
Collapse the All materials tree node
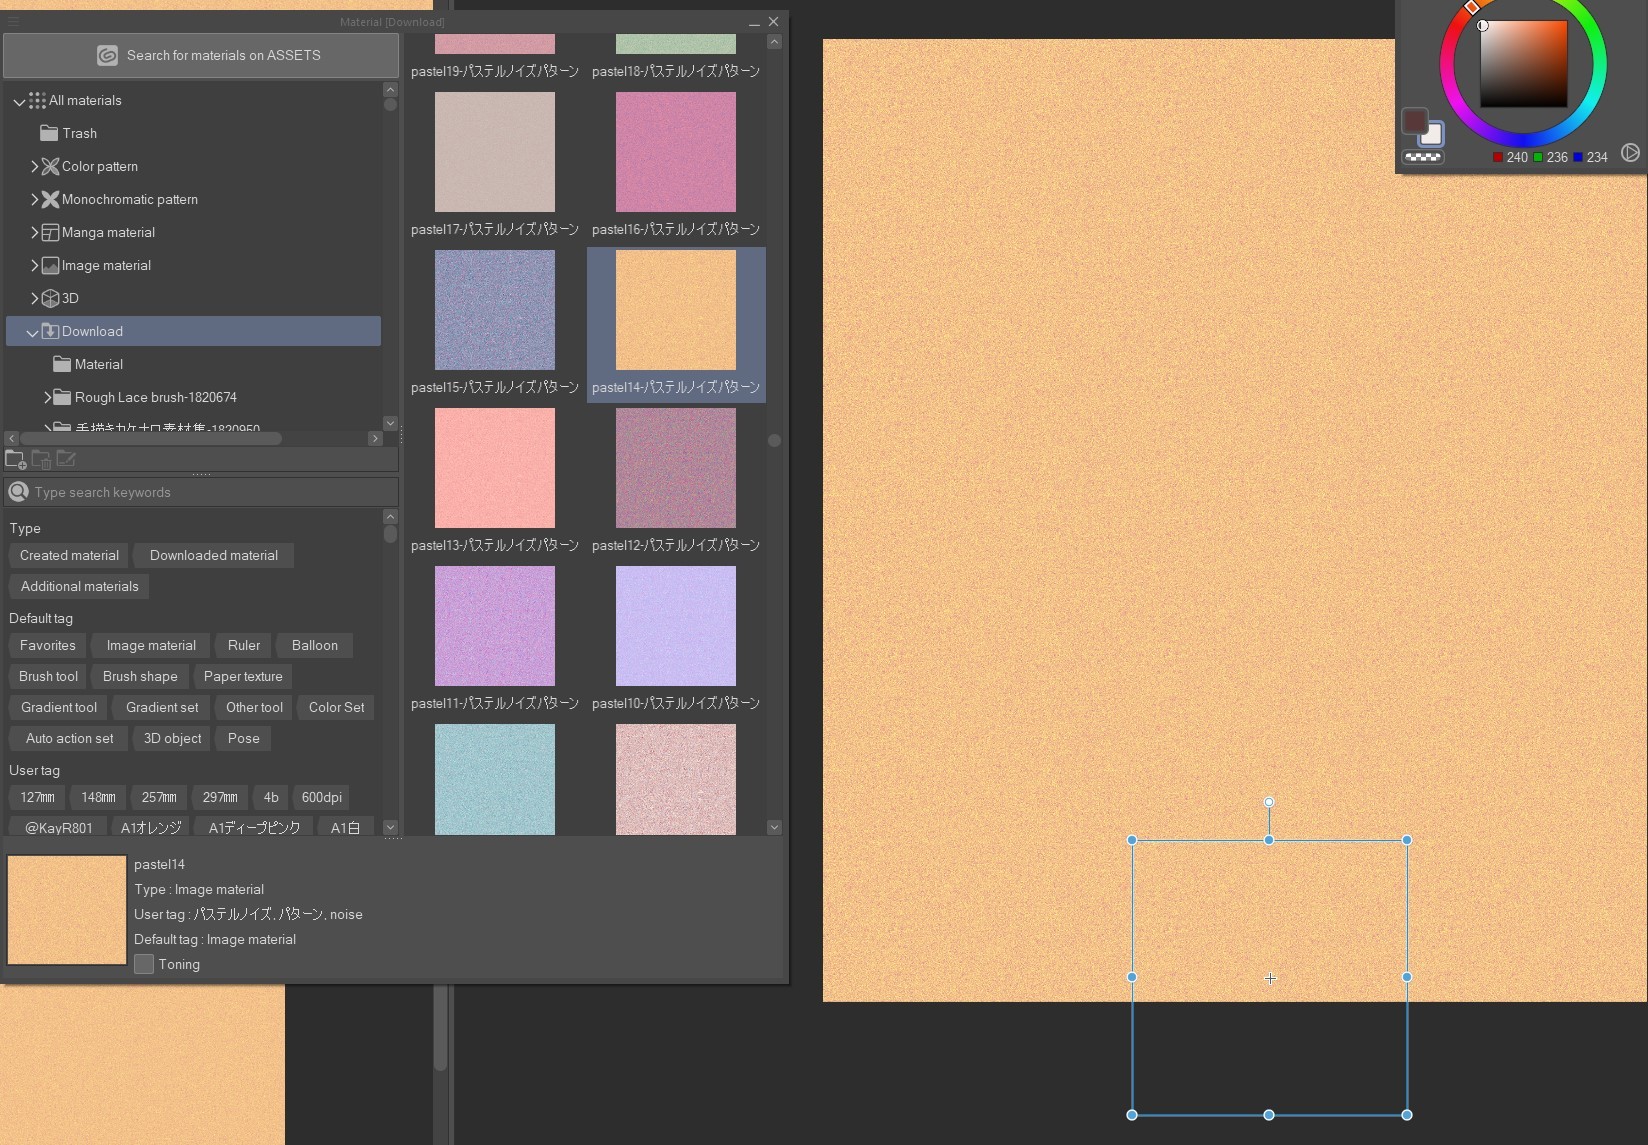tap(19, 101)
